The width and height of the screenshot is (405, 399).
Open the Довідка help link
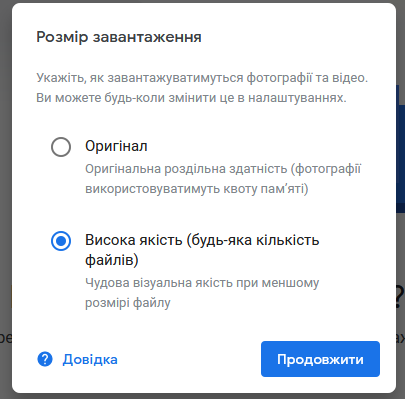click(90, 359)
